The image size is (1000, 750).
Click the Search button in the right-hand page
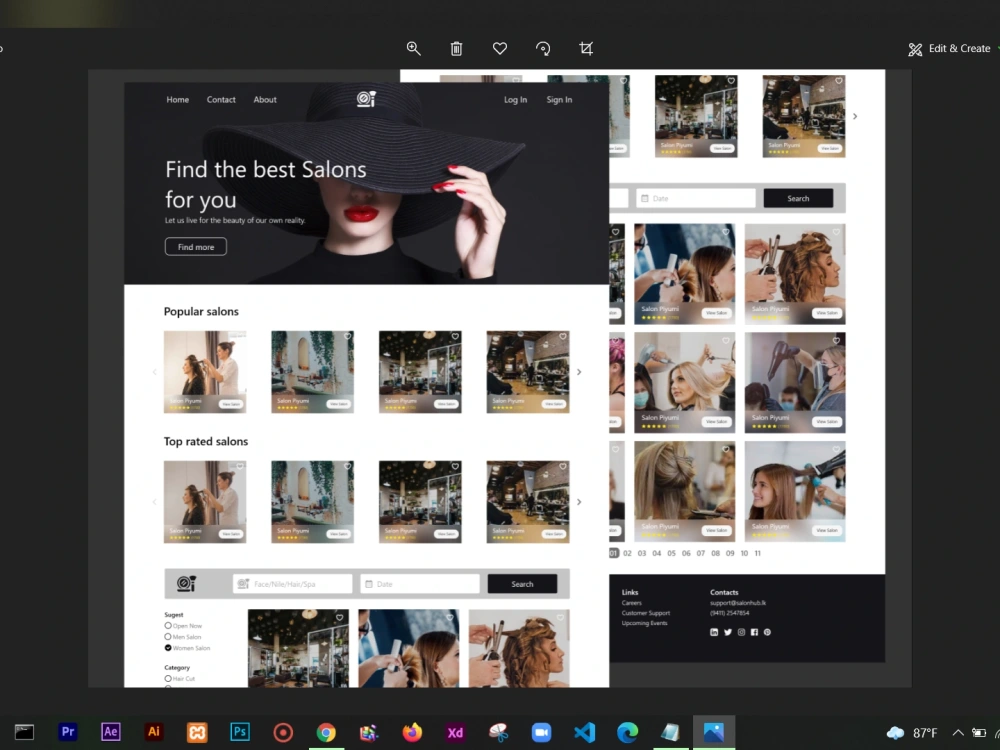(x=798, y=198)
